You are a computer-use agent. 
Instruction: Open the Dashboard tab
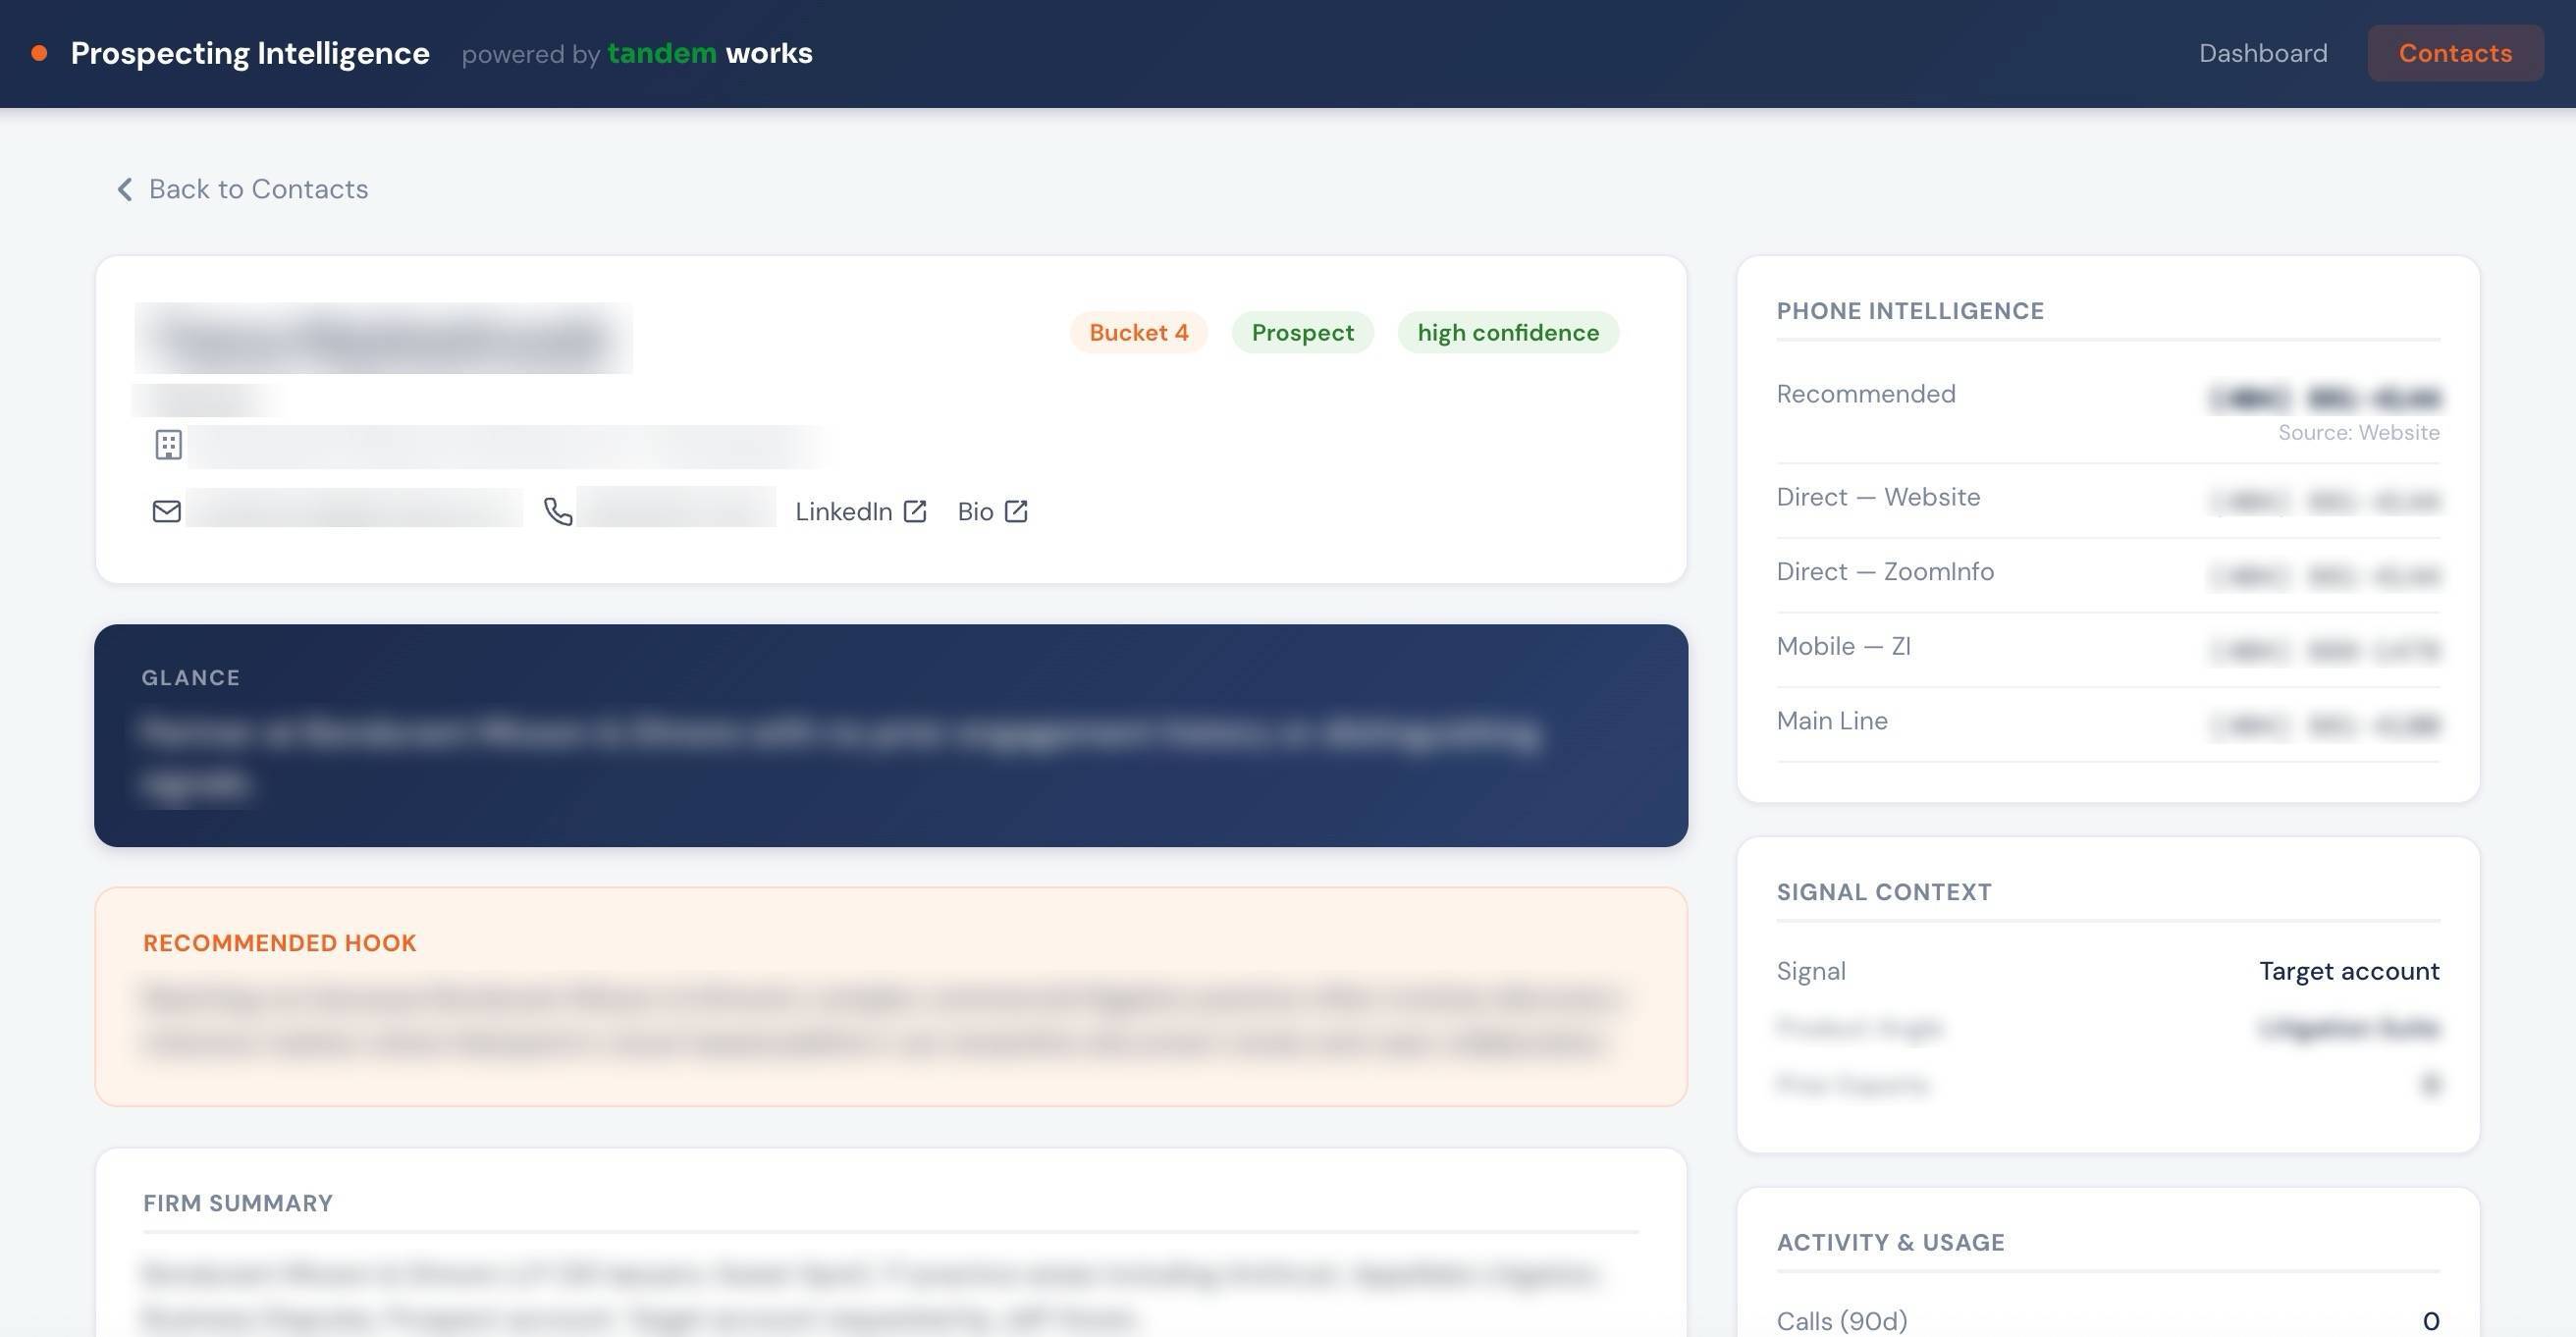[x=2262, y=53]
